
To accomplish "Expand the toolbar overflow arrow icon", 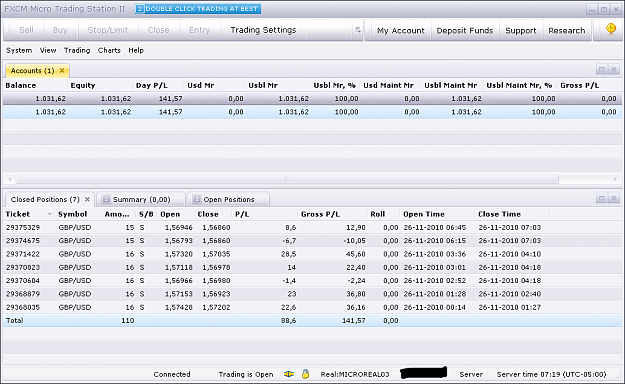I will click(358, 30).
